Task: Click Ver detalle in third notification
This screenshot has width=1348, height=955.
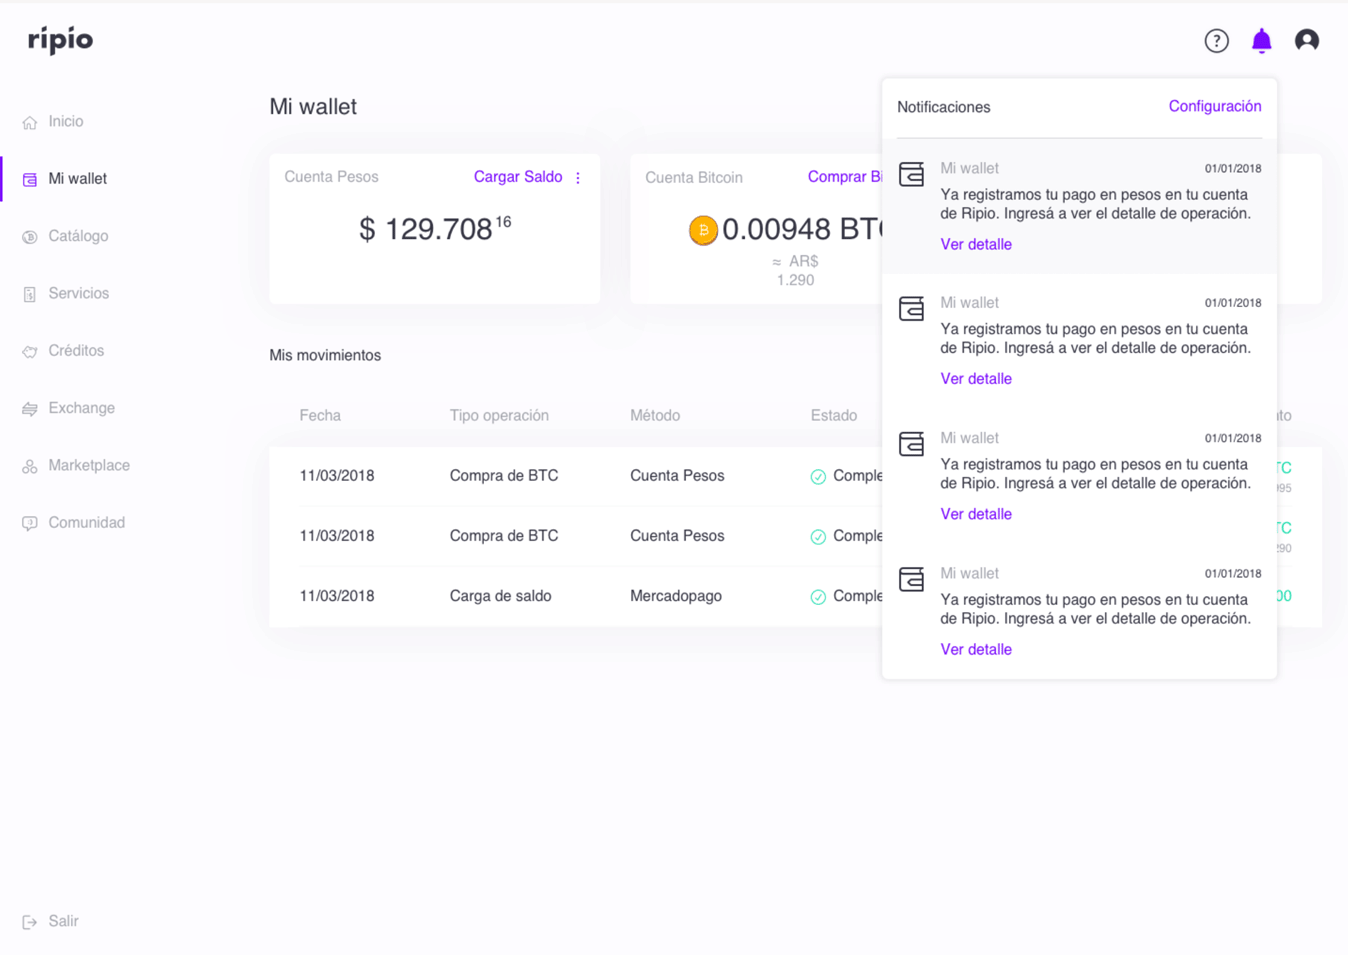Action: click(976, 514)
